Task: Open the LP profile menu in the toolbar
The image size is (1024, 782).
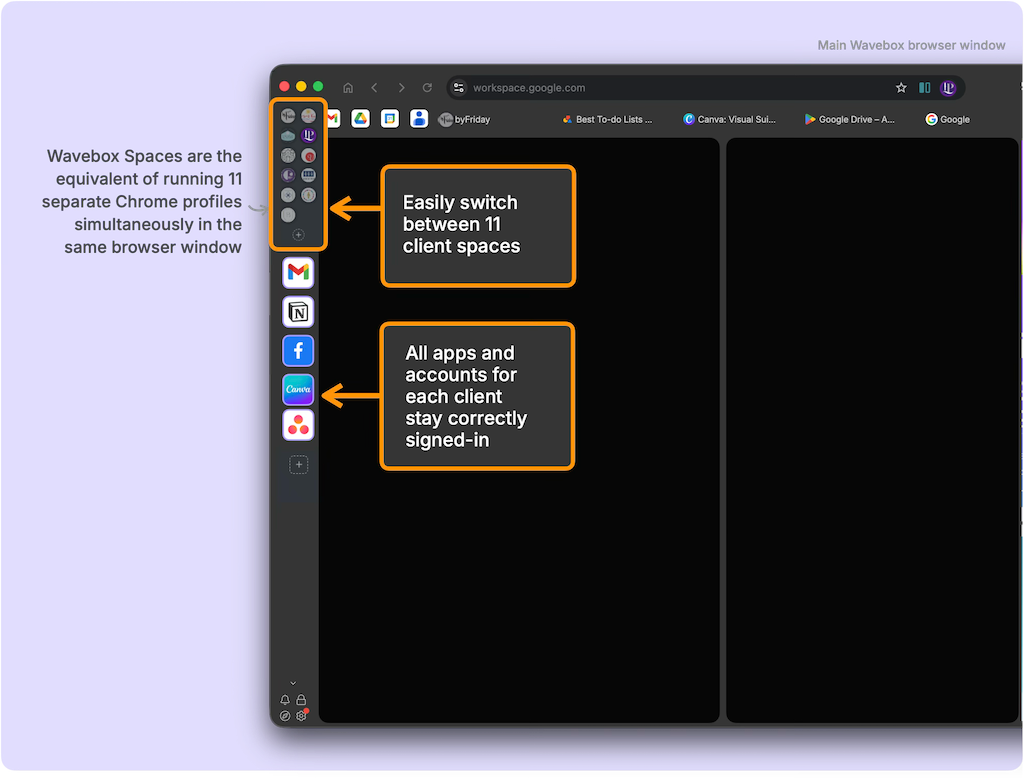Action: 948,88
